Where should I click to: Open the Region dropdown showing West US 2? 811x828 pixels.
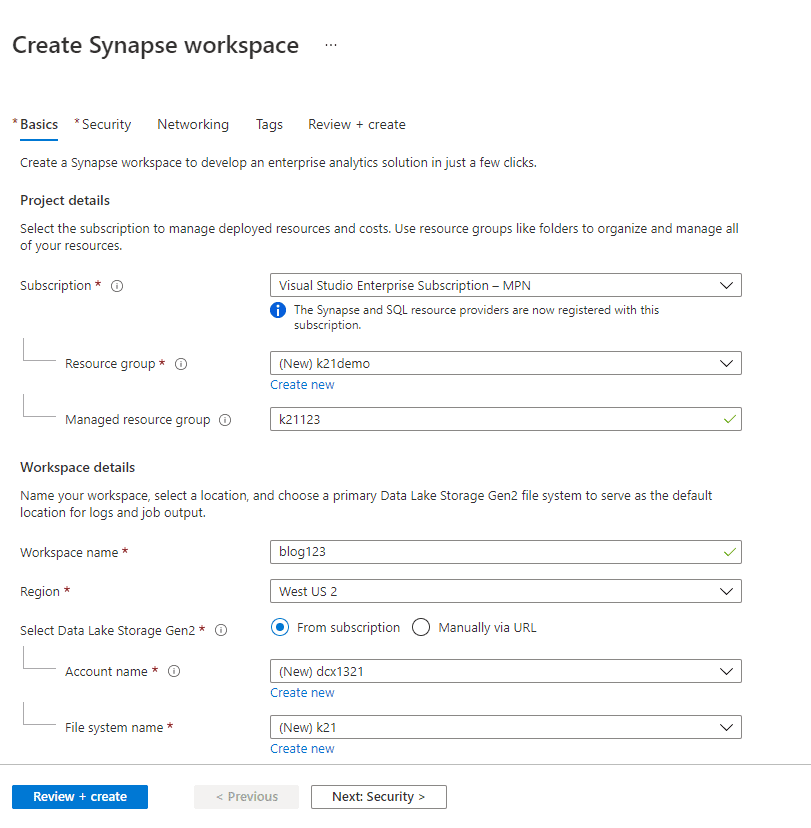coord(505,591)
